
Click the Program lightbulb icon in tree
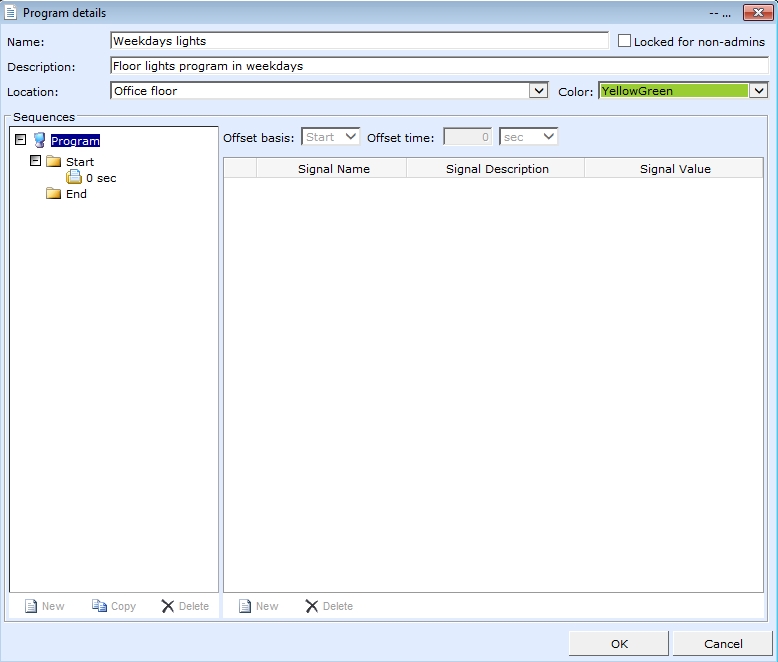coord(39,141)
